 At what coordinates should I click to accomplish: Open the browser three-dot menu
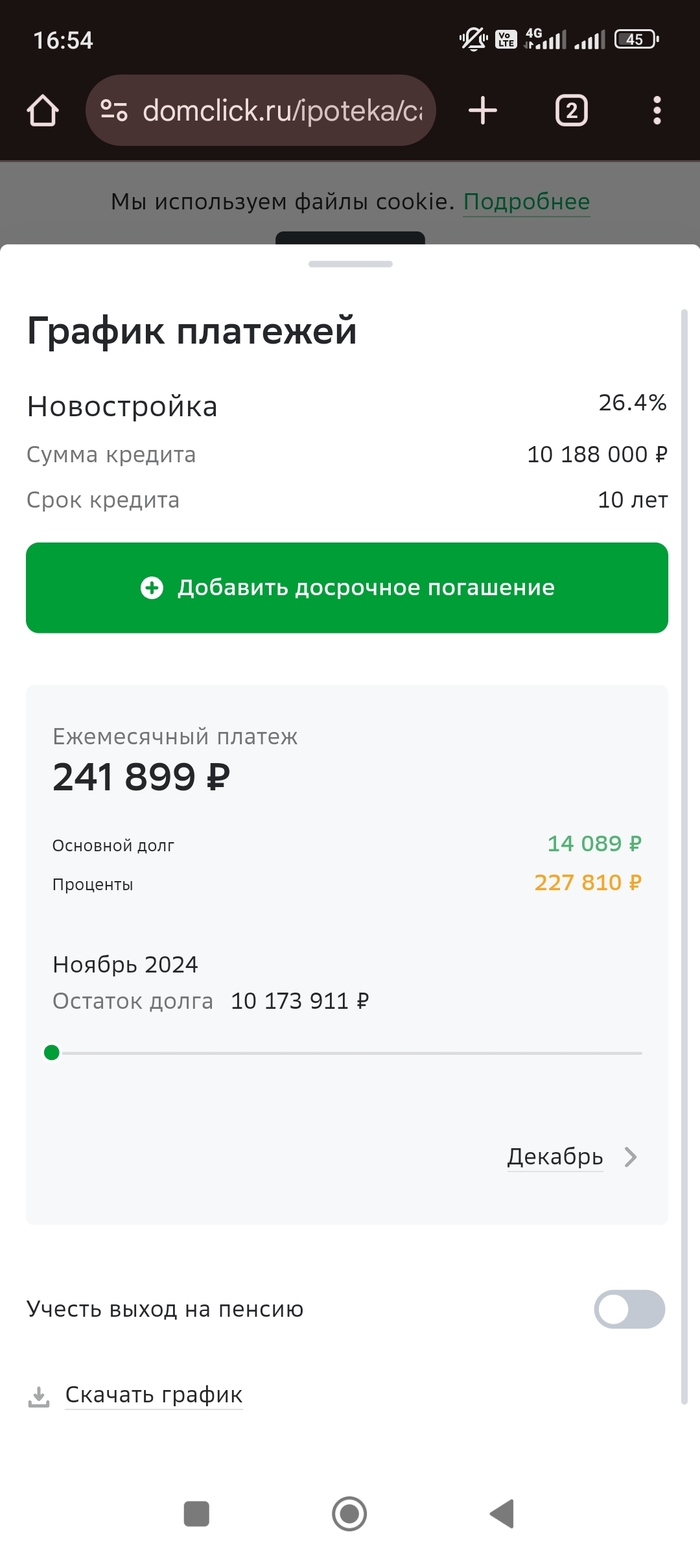[x=657, y=110]
